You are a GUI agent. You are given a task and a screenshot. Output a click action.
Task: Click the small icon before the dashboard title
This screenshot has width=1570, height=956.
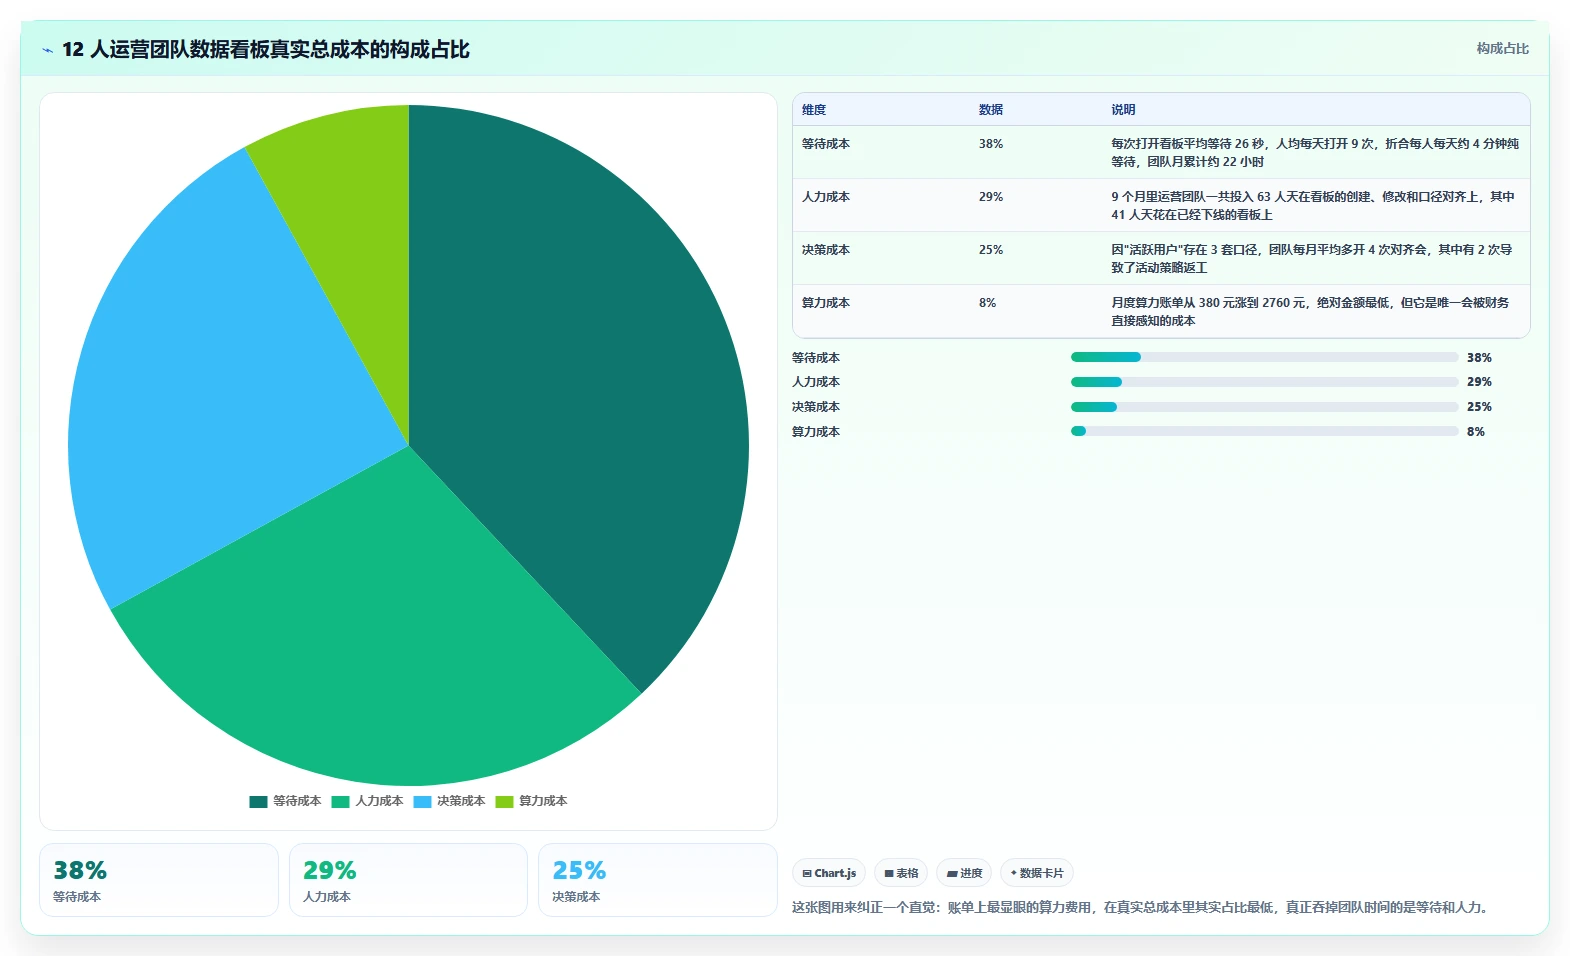click(47, 50)
